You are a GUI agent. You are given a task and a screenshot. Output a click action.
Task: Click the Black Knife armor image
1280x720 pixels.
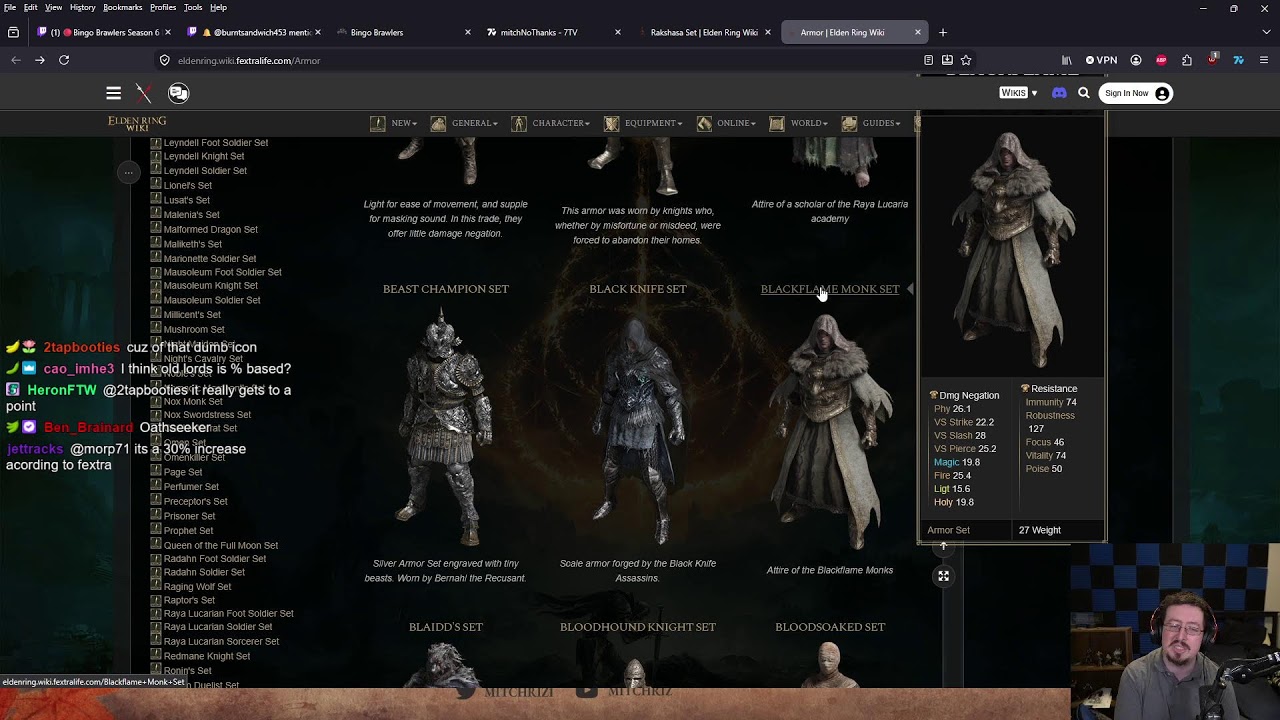coord(638,430)
